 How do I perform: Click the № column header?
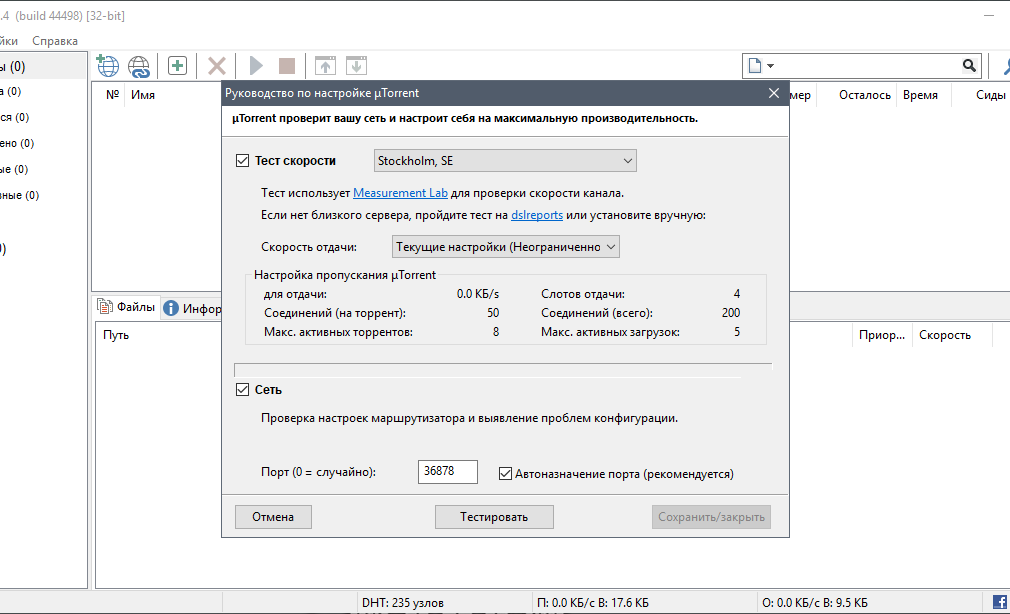point(113,95)
